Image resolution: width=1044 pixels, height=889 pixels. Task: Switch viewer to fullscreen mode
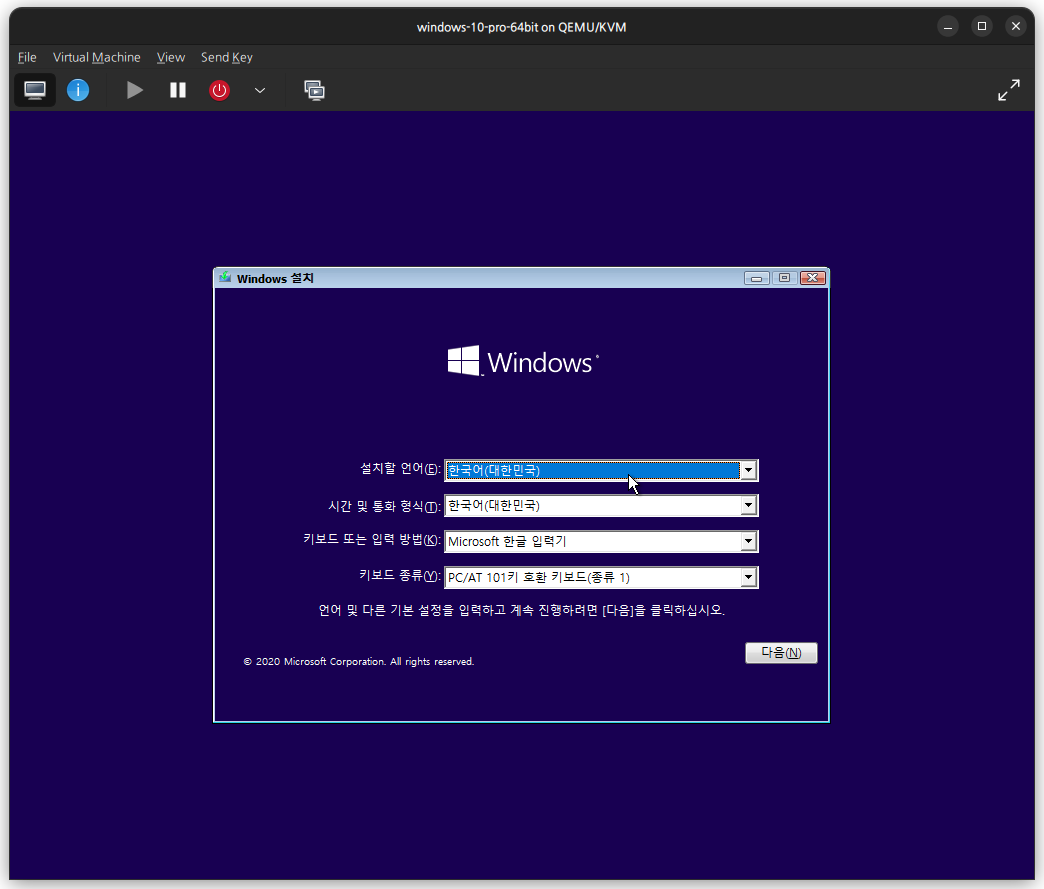tap(1009, 90)
